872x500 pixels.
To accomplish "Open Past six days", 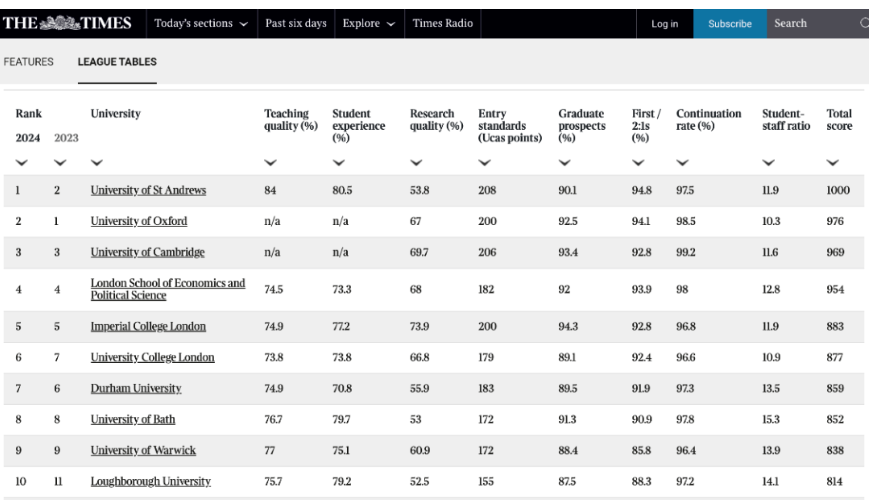I will tap(295, 24).
